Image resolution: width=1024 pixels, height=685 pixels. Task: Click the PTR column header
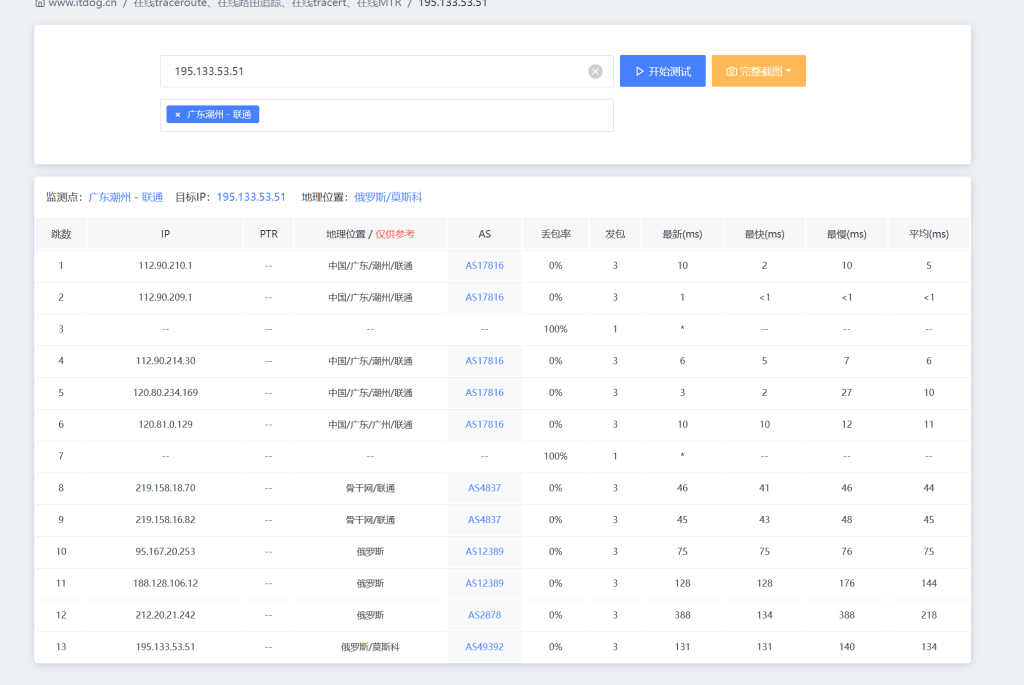268,234
